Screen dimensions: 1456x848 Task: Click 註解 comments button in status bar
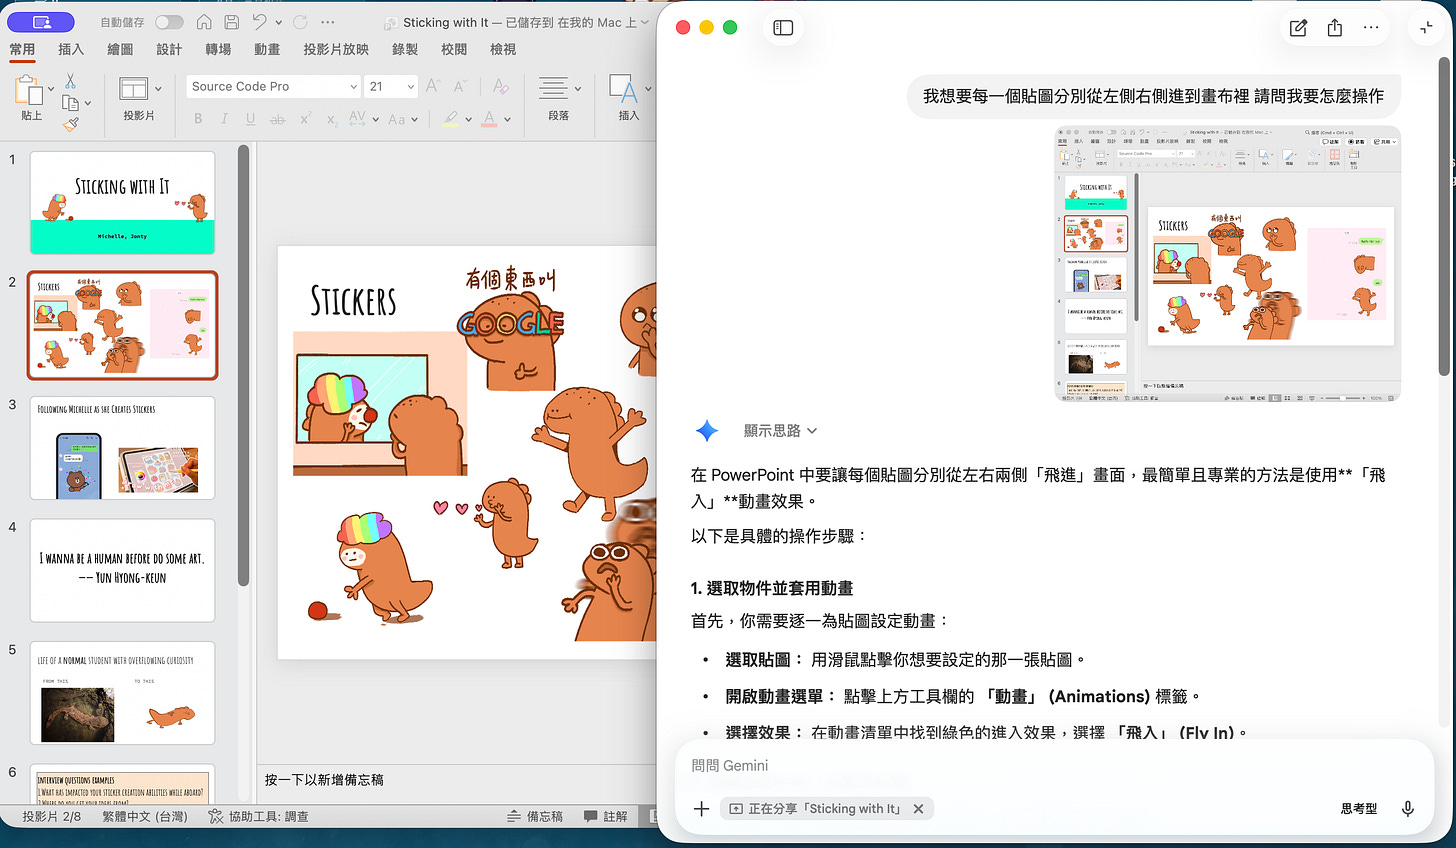(x=606, y=817)
